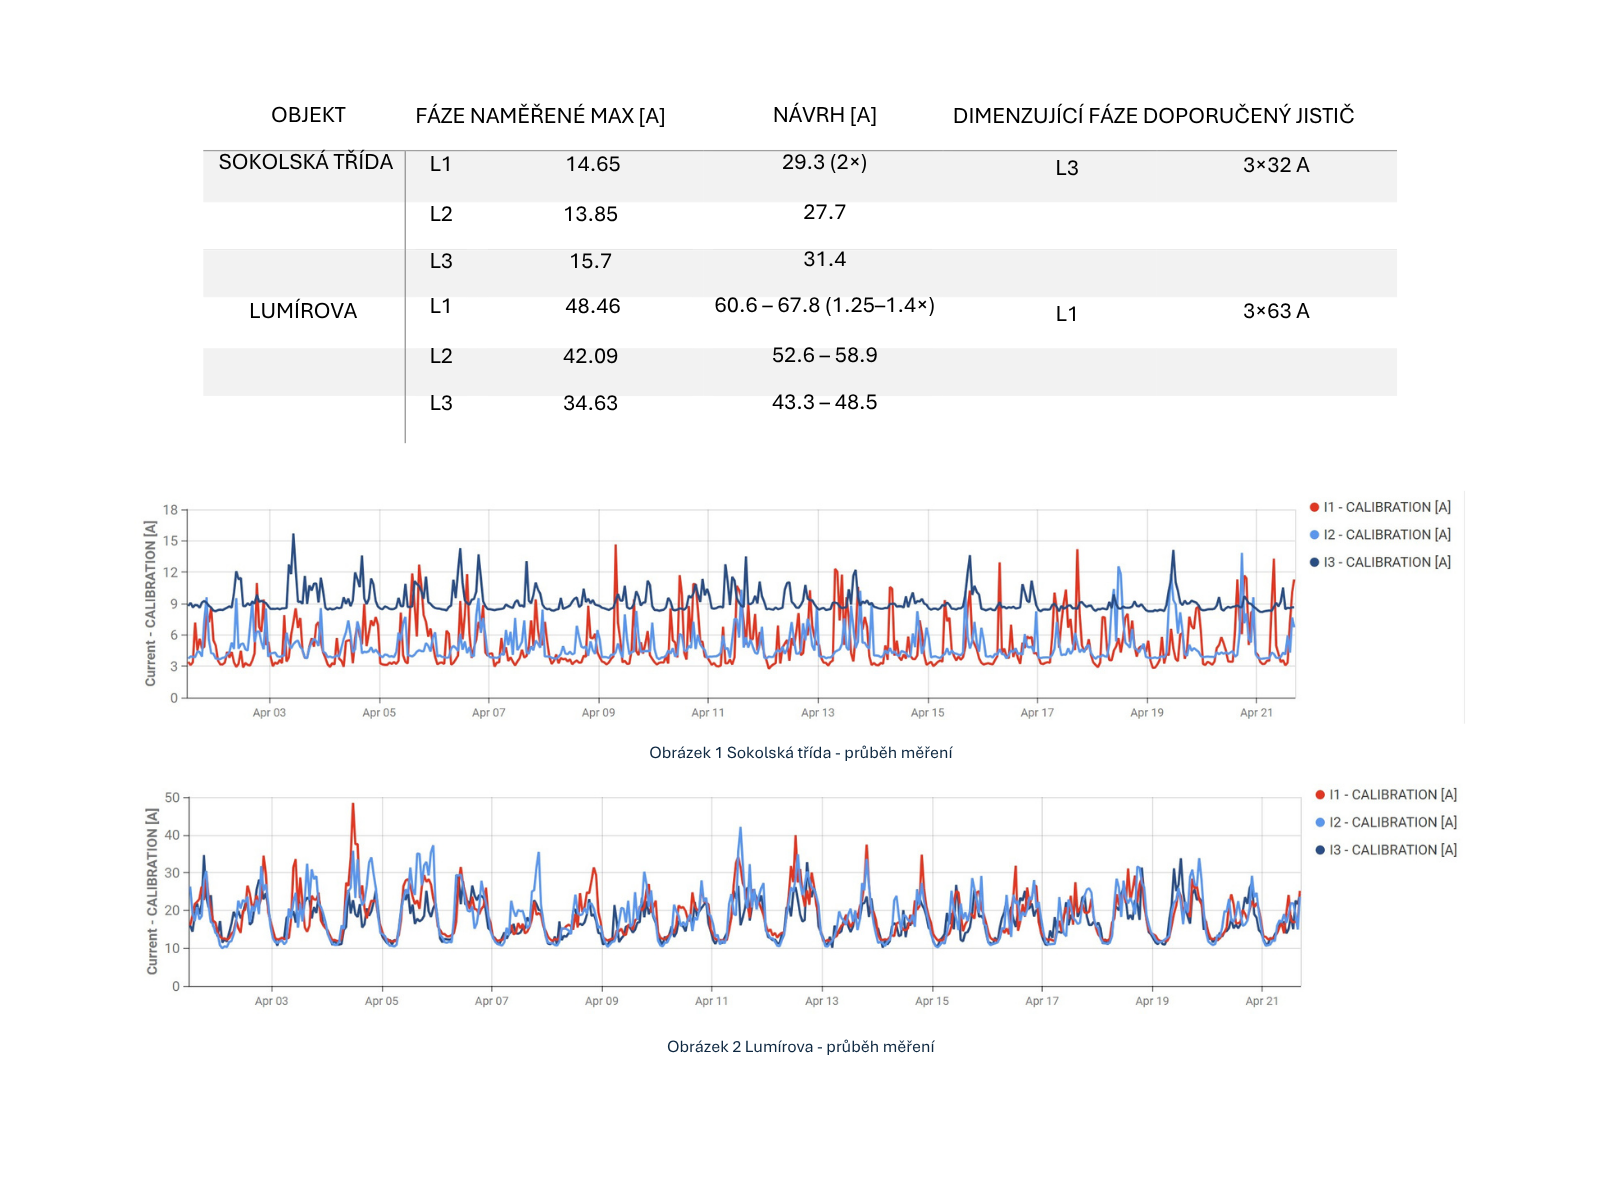Click the 3×32 A breaker cell
Screen dimensions: 1600x1200
[1276, 165]
